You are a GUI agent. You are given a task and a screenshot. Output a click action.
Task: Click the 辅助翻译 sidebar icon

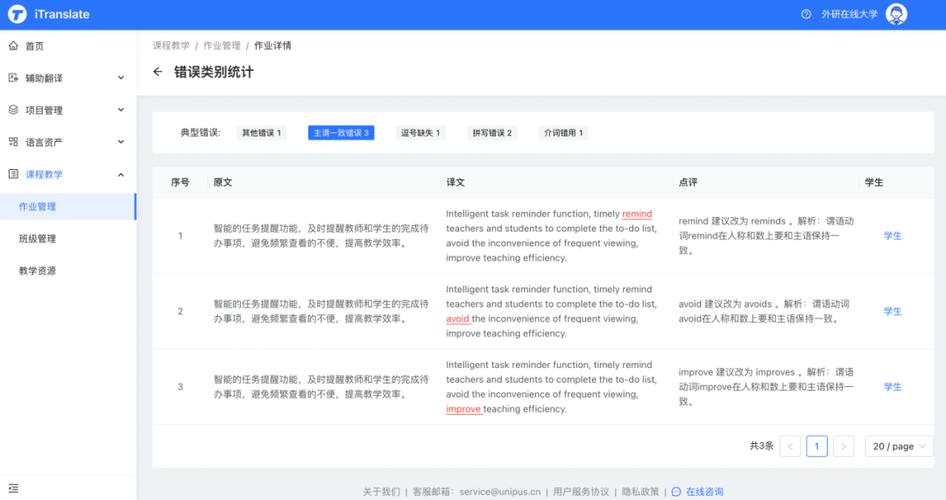coord(13,78)
